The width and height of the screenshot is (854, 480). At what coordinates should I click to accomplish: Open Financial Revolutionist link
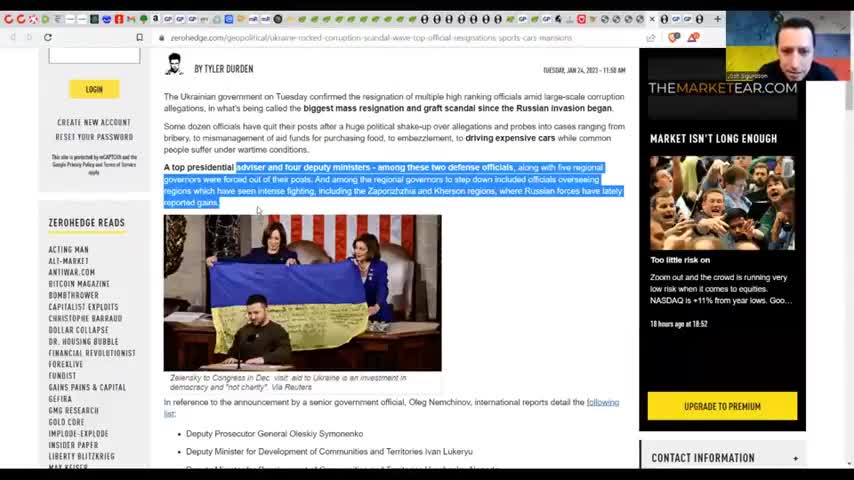click(x=92, y=353)
